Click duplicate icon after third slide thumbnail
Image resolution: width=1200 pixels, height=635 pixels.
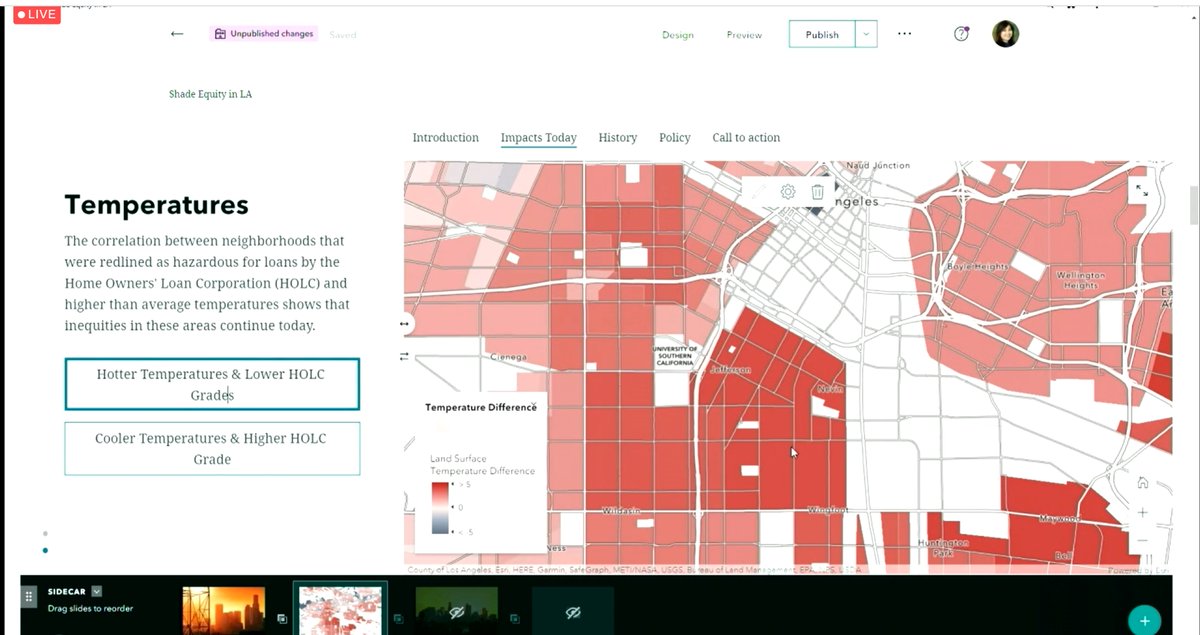(x=513, y=619)
